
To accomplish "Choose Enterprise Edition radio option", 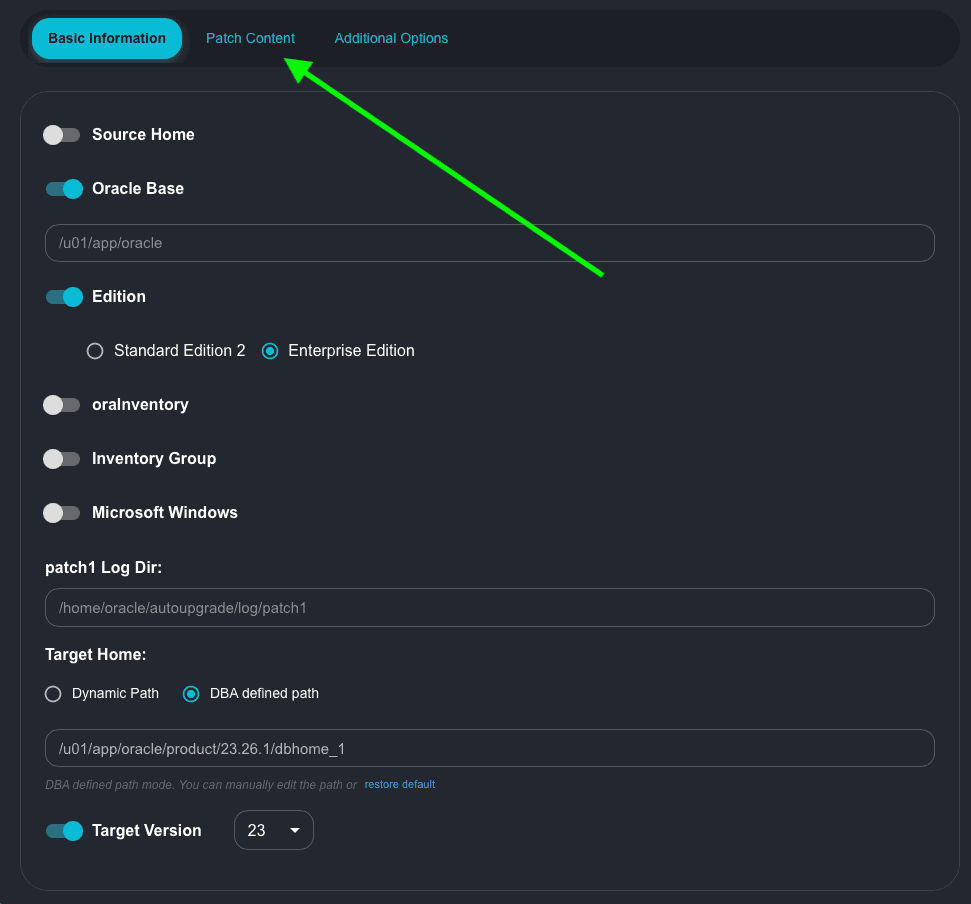I will (x=269, y=351).
